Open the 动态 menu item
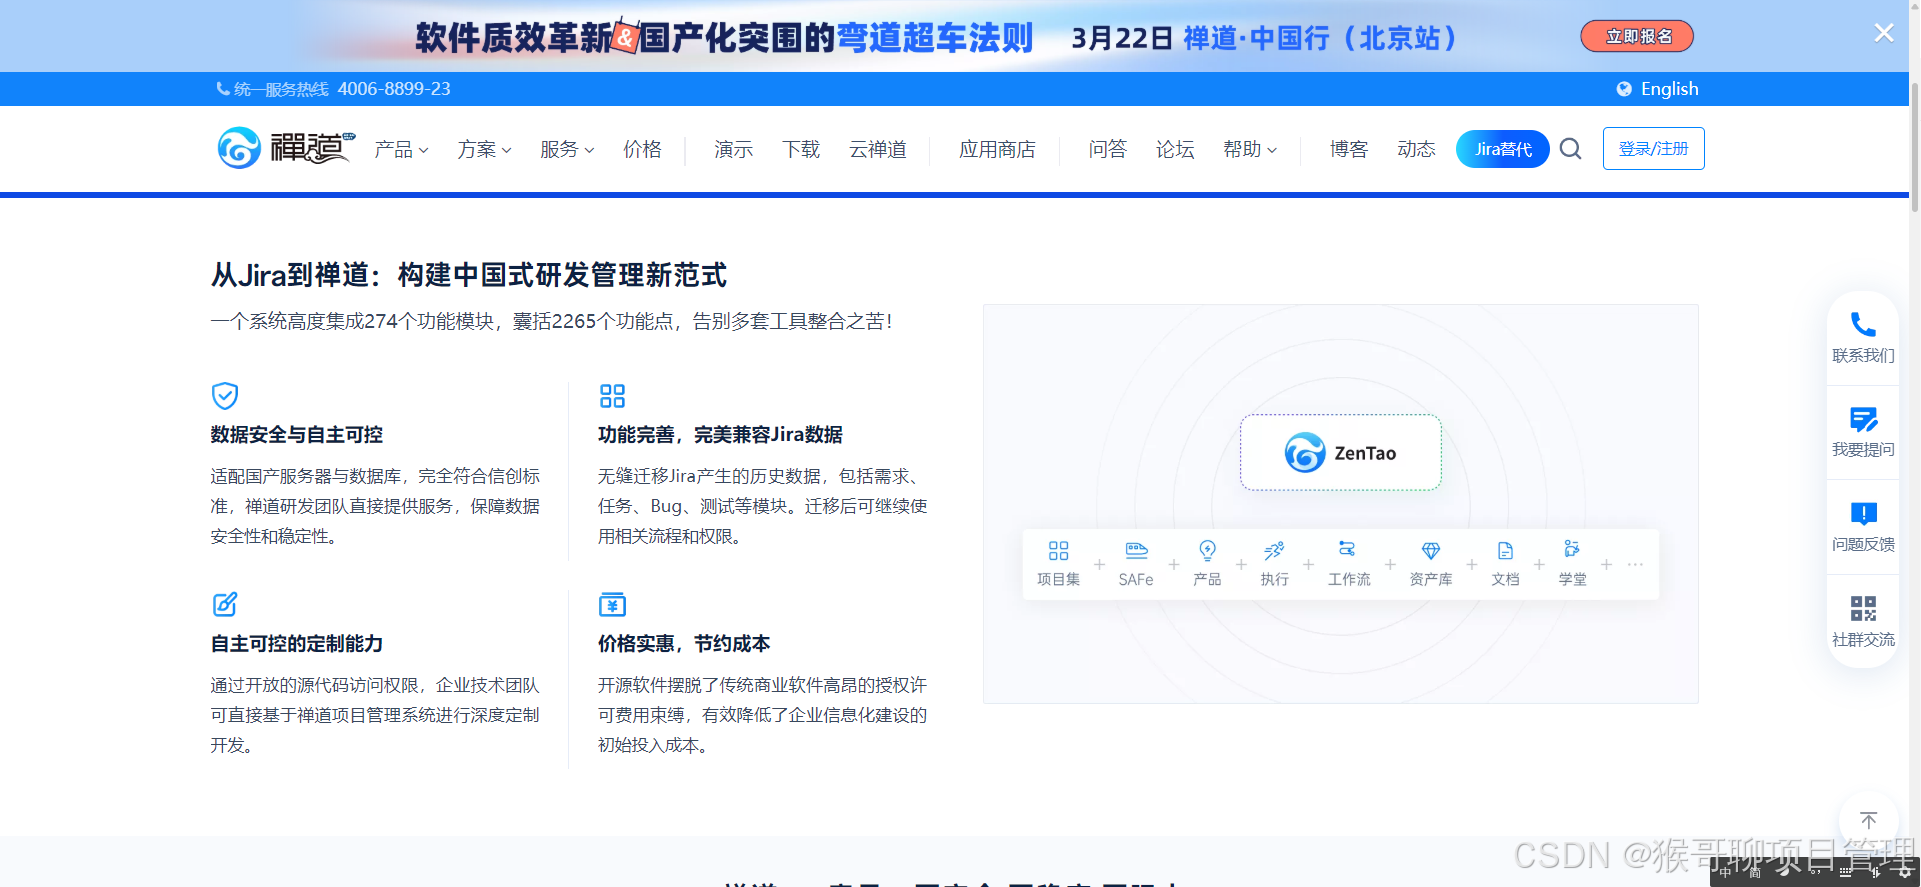The width and height of the screenshot is (1921, 887). click(1416, 149)
